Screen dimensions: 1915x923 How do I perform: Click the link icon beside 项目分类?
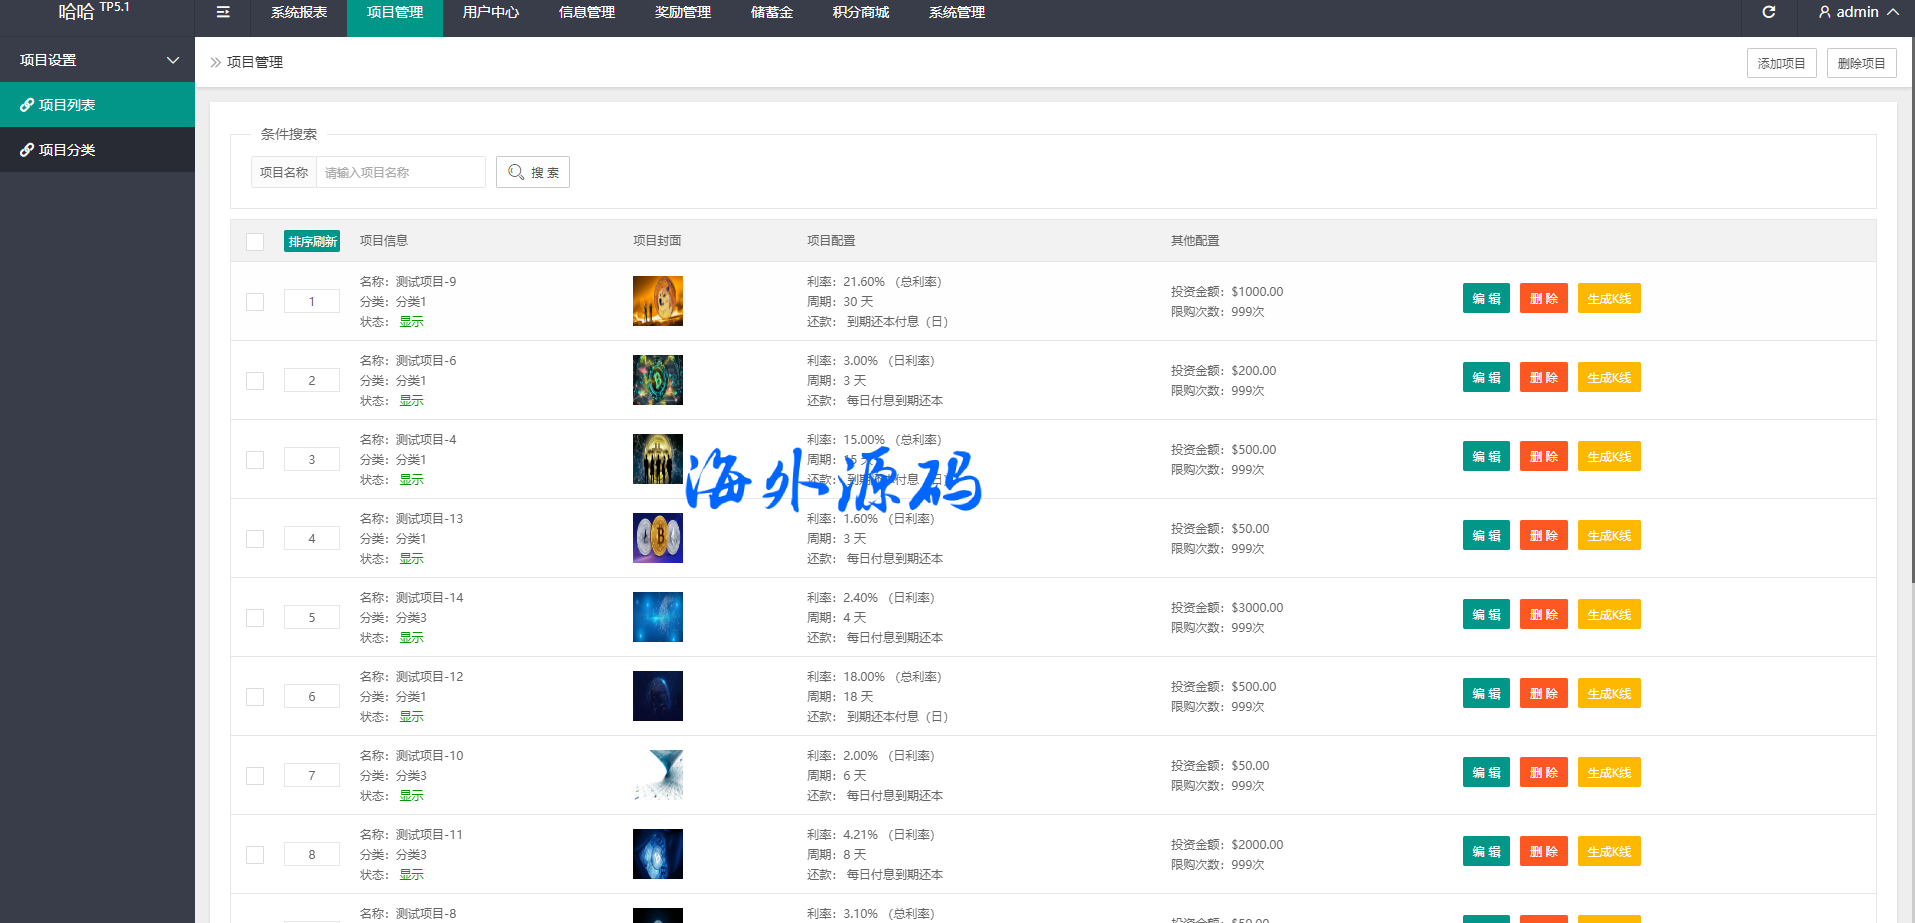click(27, 150)
